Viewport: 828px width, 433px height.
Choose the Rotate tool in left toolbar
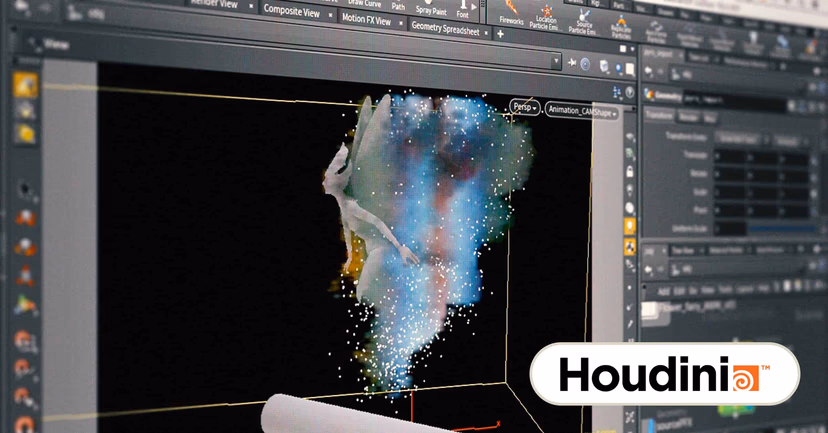(x=25, y=247)
